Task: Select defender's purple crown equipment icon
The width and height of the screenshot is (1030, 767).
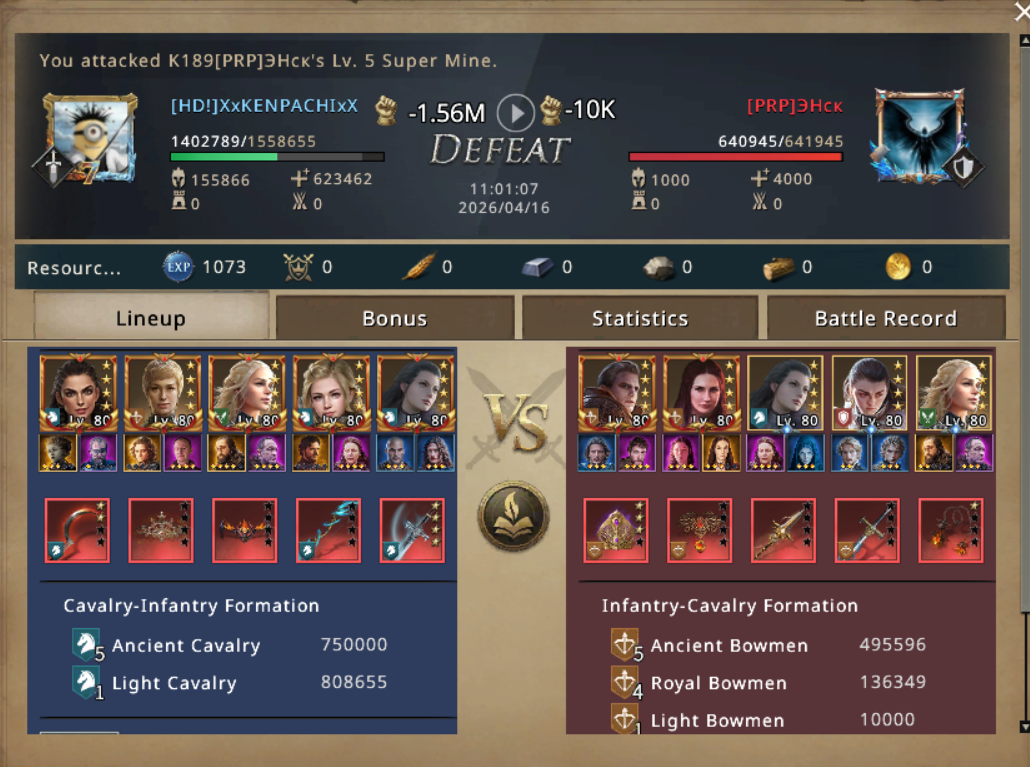Action: (x=616, y=531)
